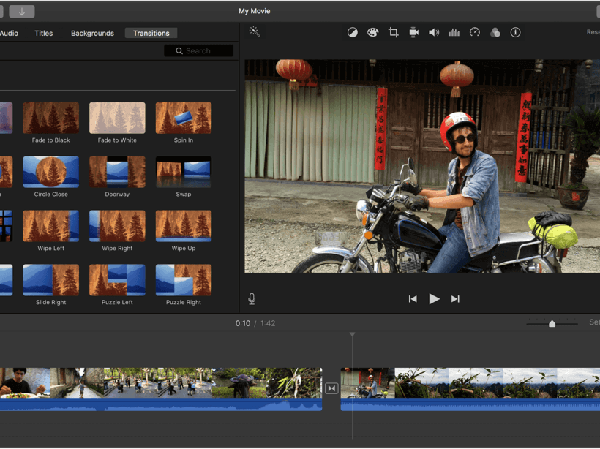
Task: Open the noise reduction and equalizer tool
Action: 454,32
